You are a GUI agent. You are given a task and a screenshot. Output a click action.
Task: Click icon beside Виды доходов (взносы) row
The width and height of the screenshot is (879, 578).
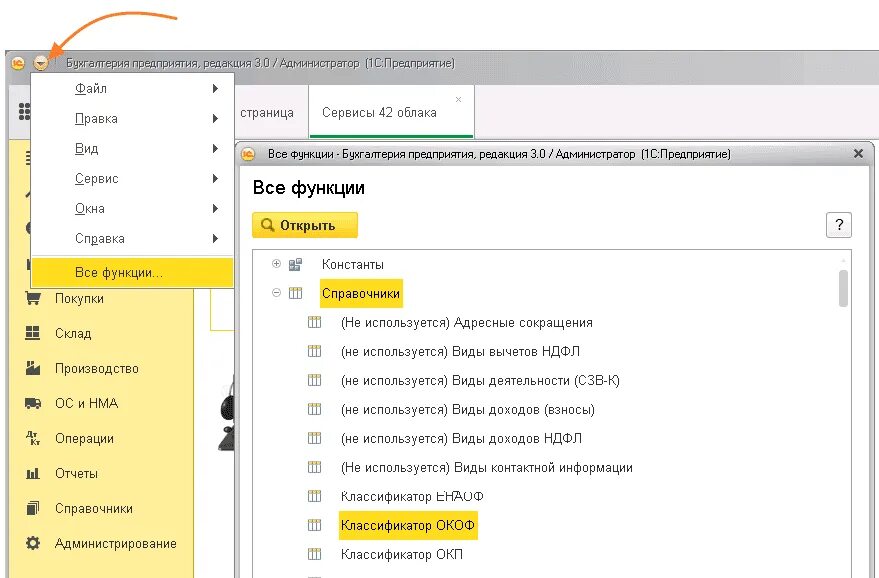(x=314, y=409)
